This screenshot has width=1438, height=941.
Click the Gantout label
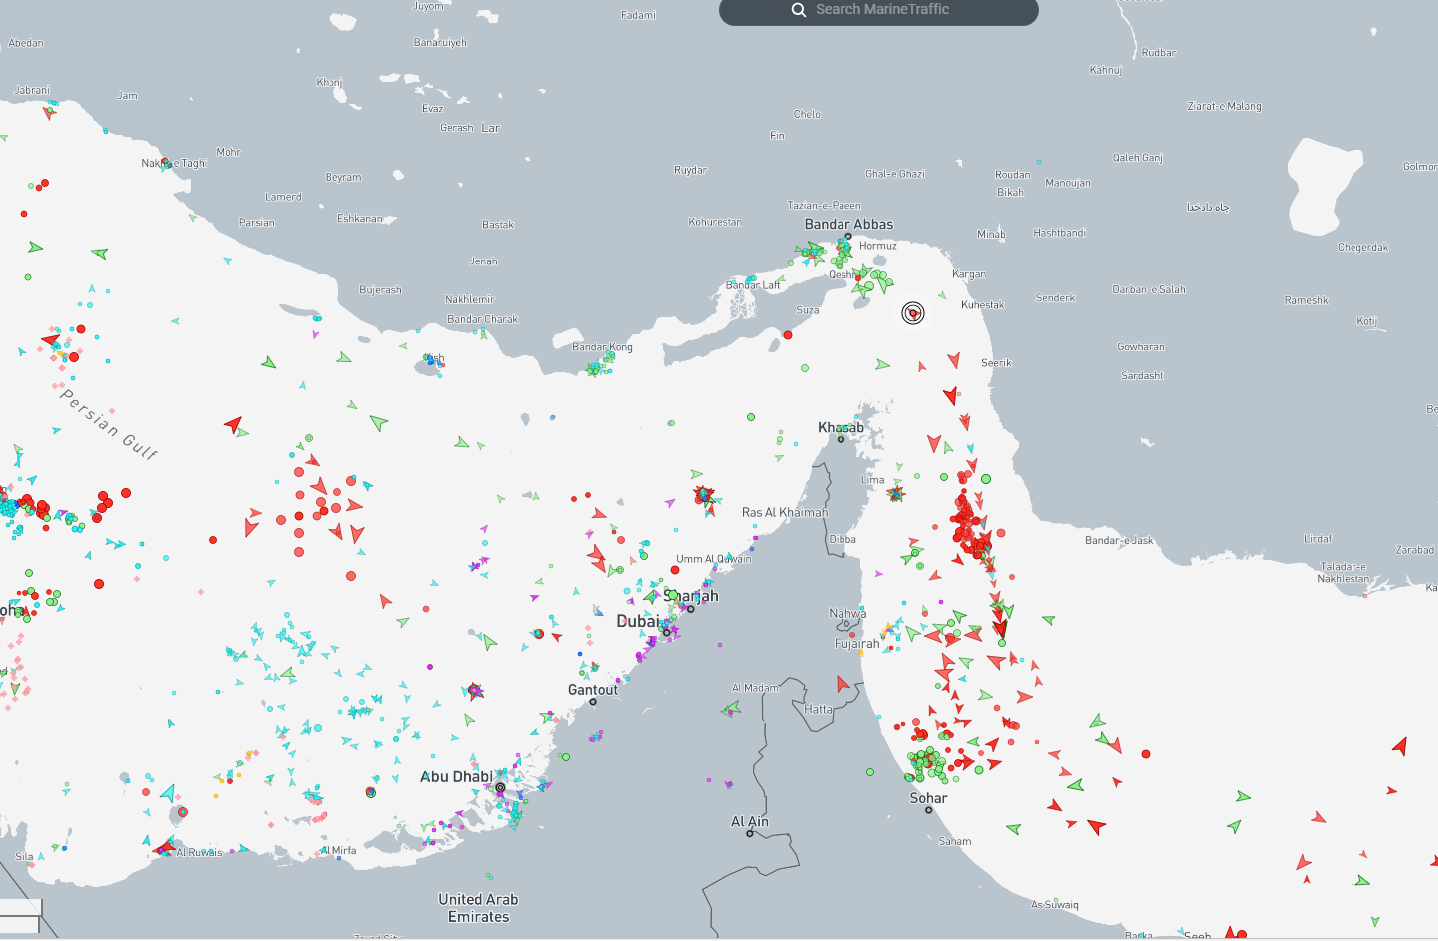point(593,690)
